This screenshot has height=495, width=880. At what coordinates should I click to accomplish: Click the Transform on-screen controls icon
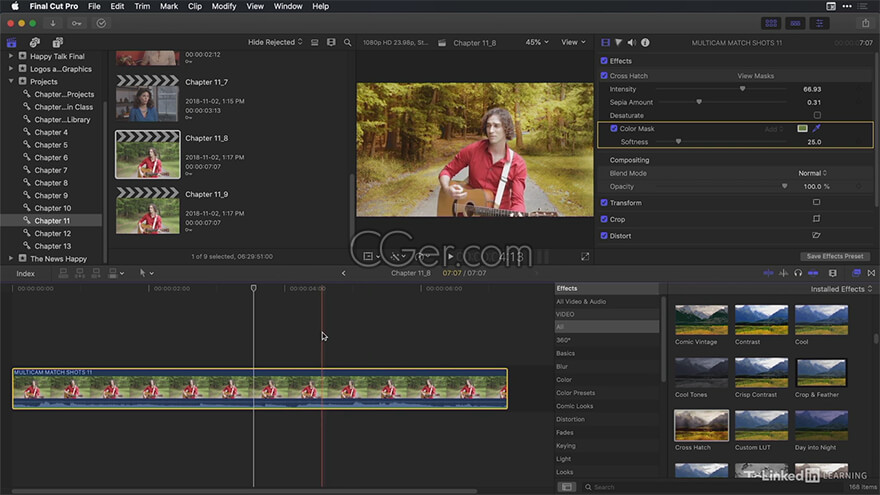(x=817, y=202)
